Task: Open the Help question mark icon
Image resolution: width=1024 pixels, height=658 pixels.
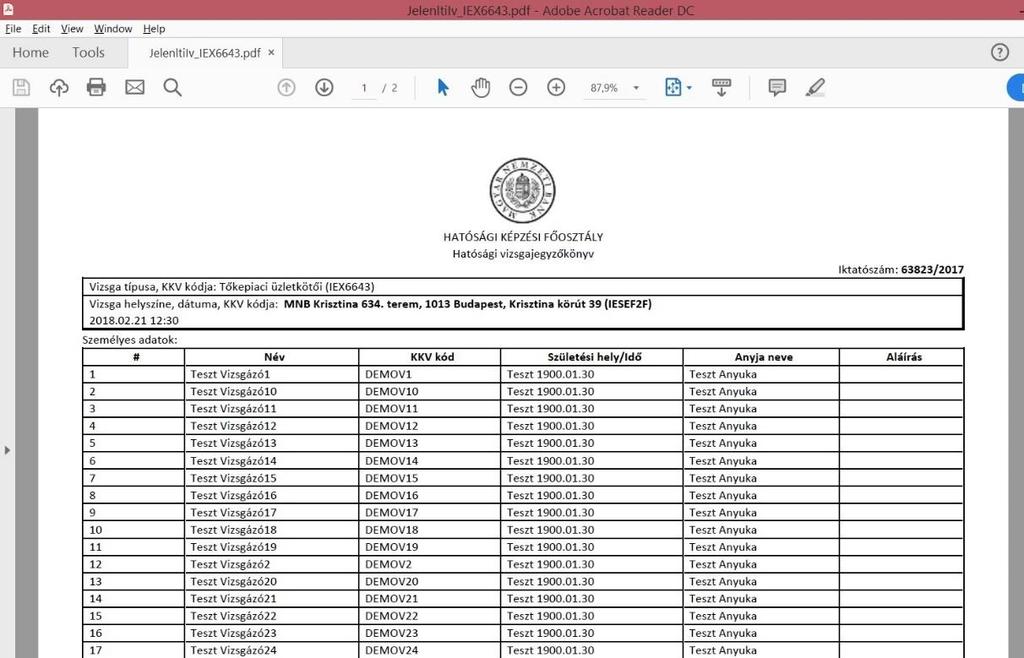Action: tap(1000, 53)
